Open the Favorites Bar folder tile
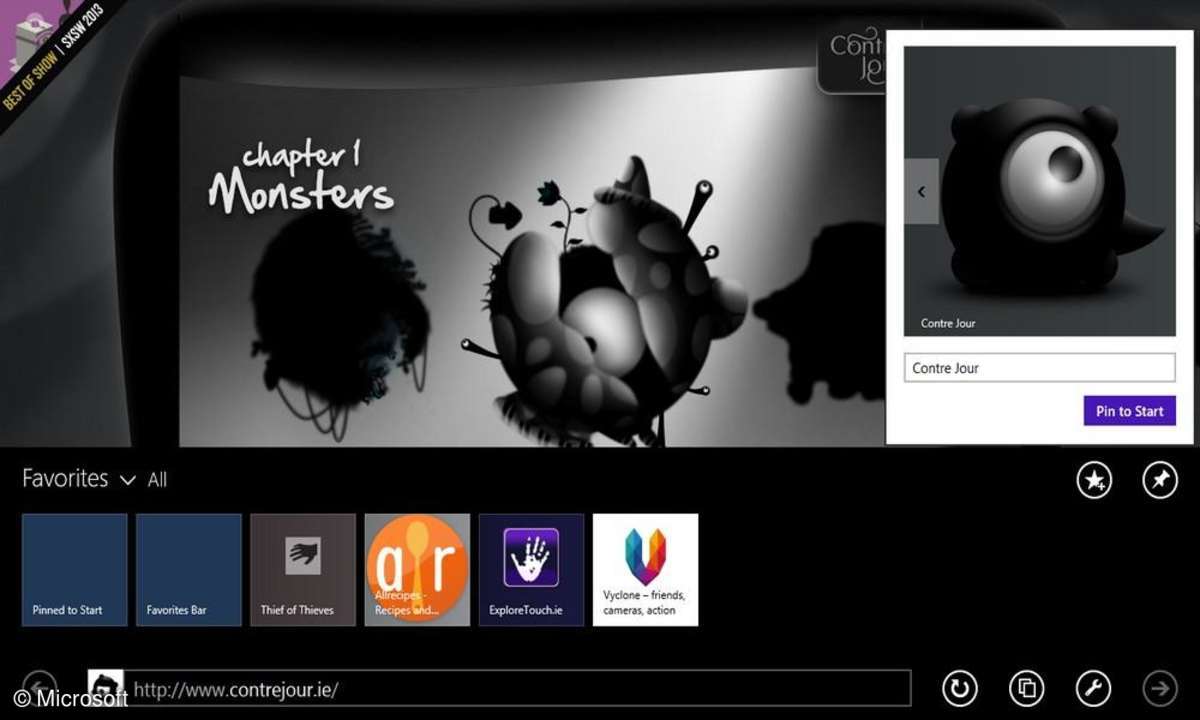Screen dimensions: 1200x720 189,570
